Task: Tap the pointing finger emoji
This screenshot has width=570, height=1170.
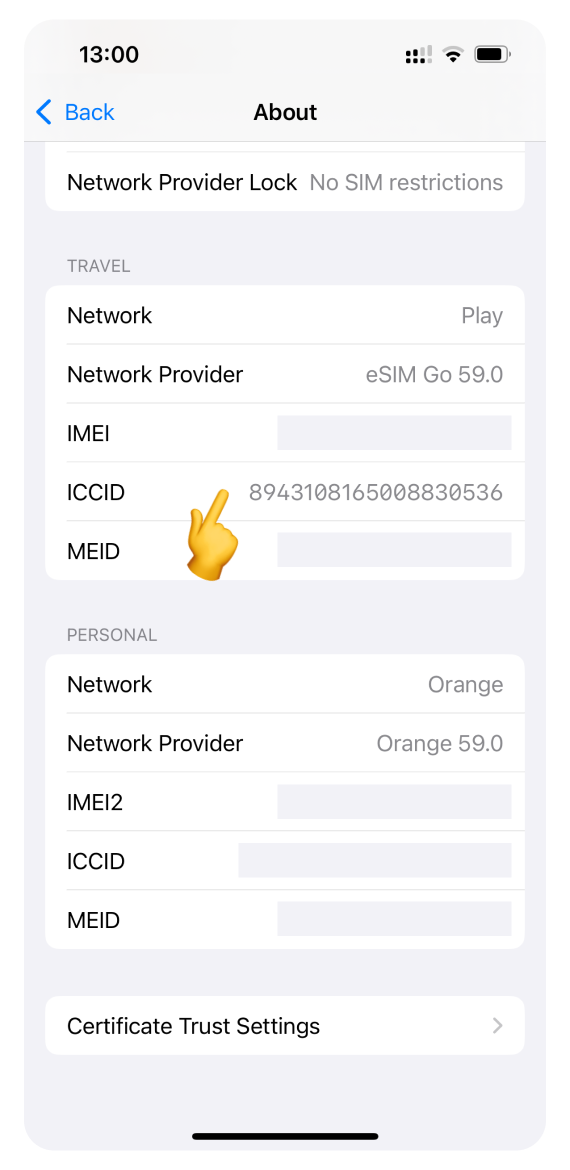Action: (213, 534)
